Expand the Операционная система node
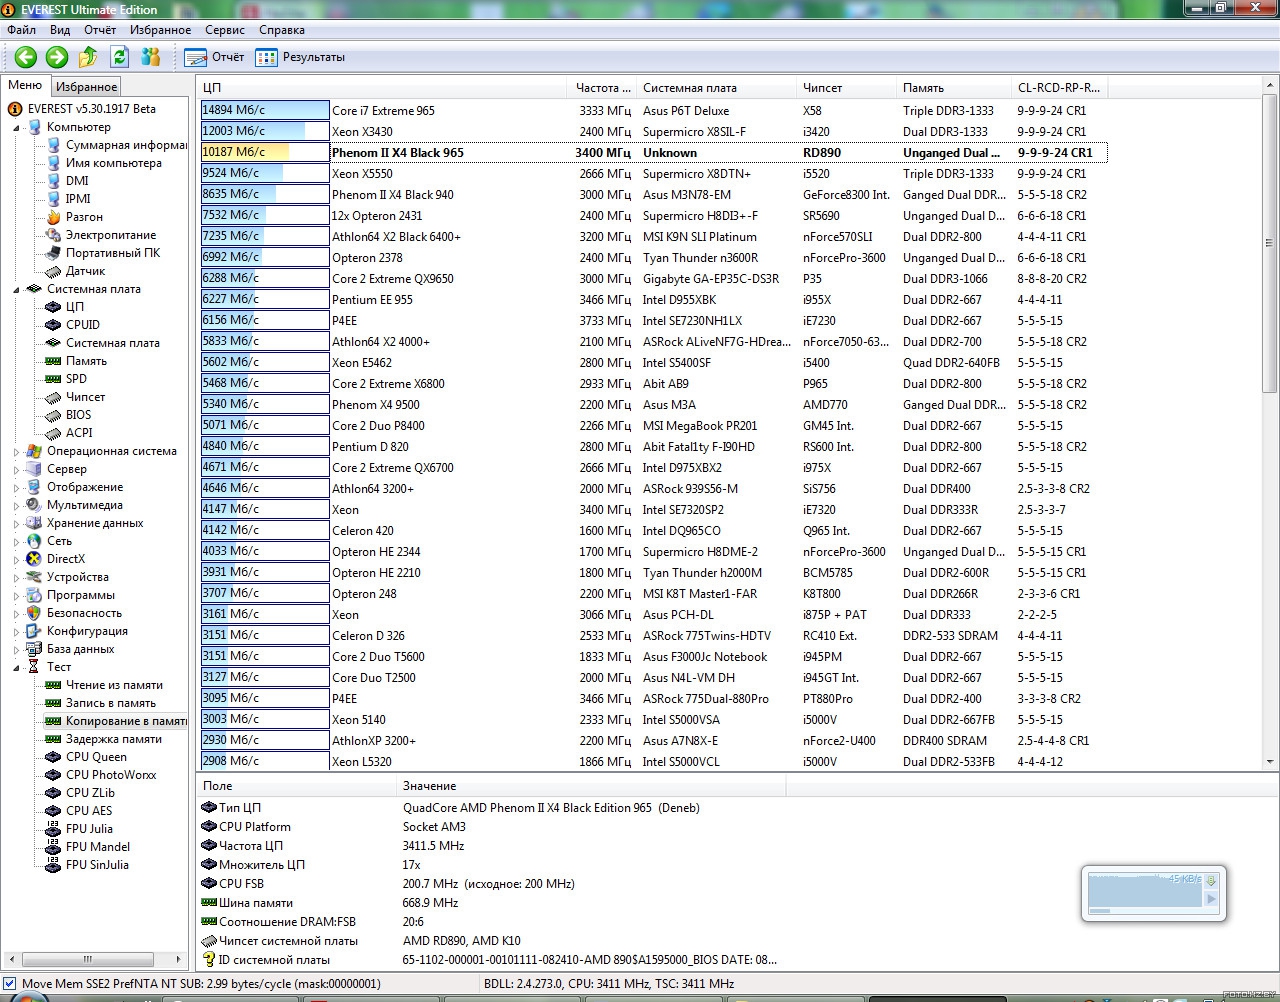The image size is (1280, 1002). tap(16, 452)
